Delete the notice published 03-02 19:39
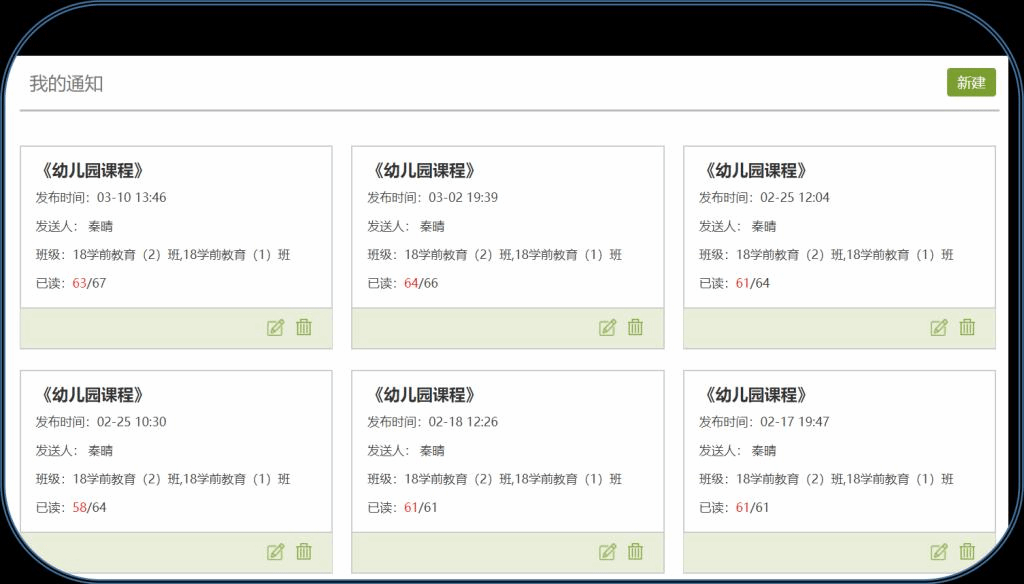 point(635,327)
